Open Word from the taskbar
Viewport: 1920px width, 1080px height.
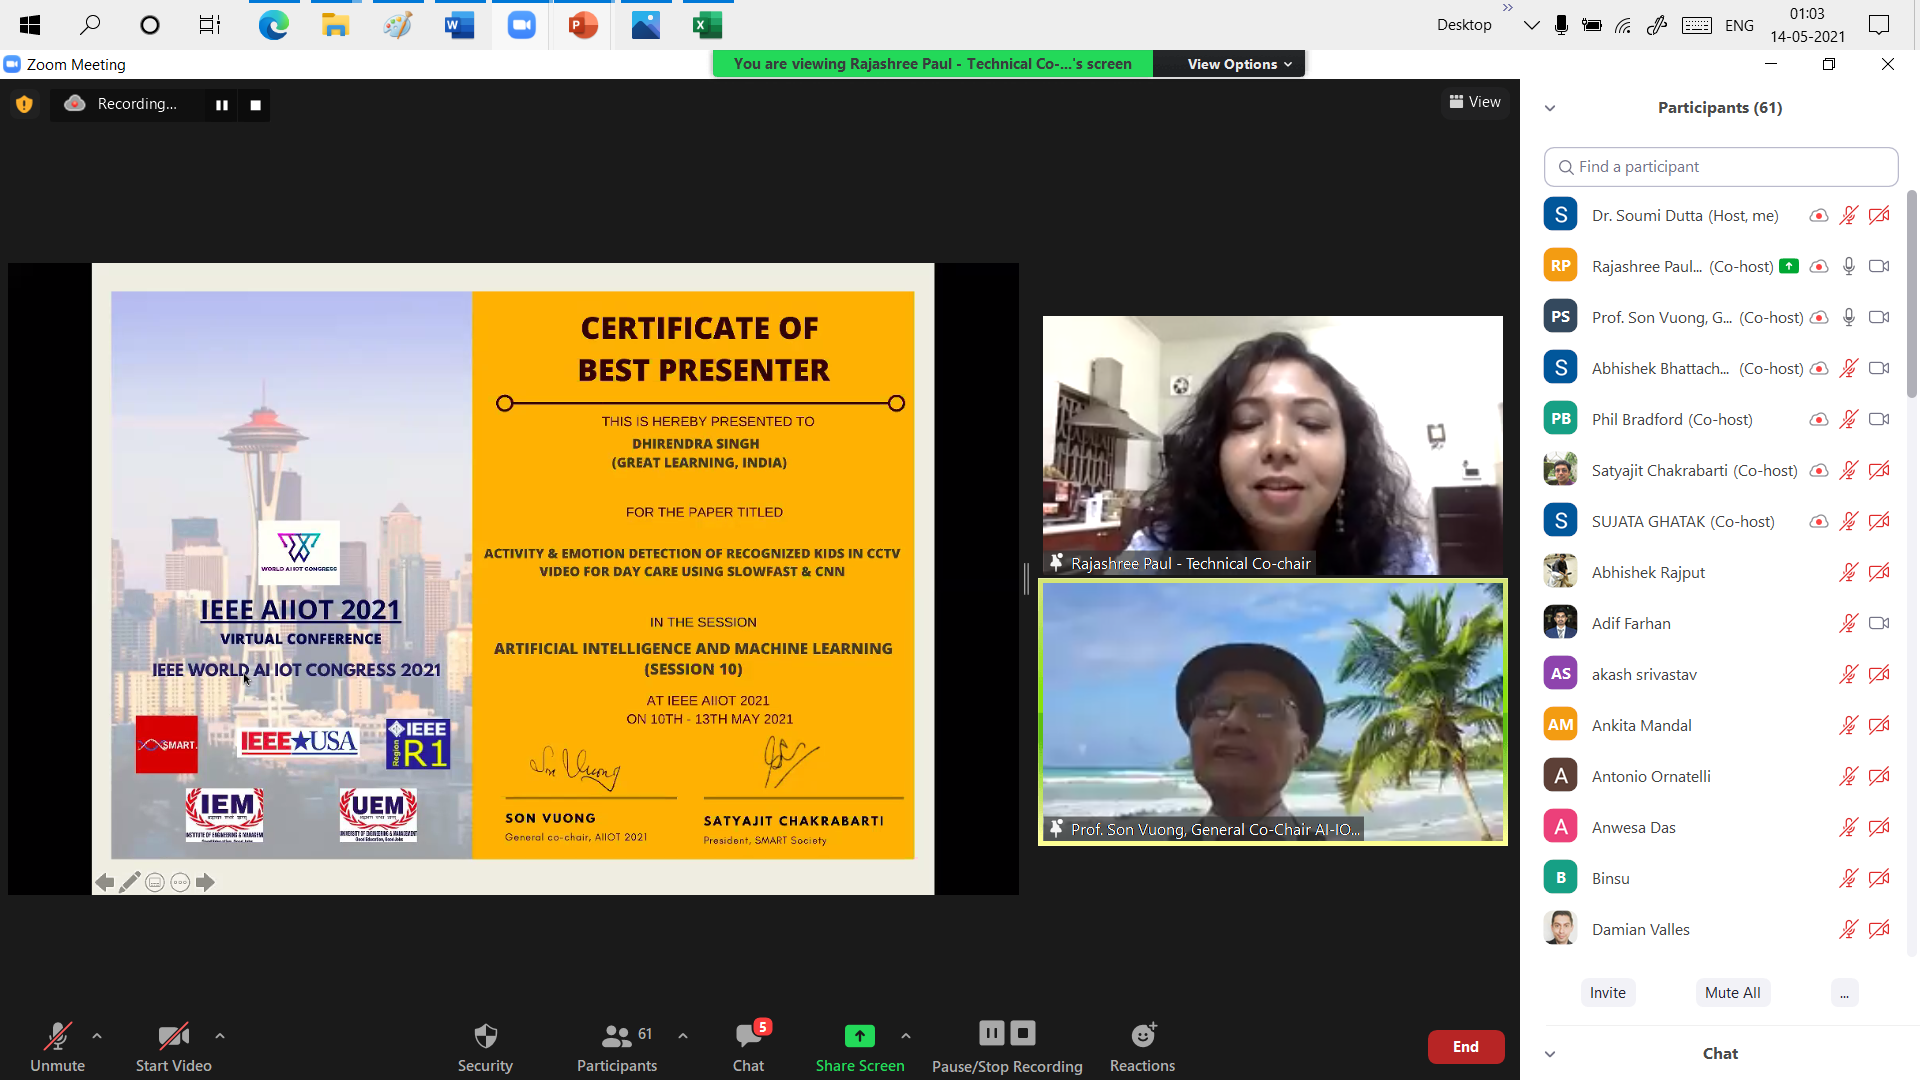(x=459, y=25)
